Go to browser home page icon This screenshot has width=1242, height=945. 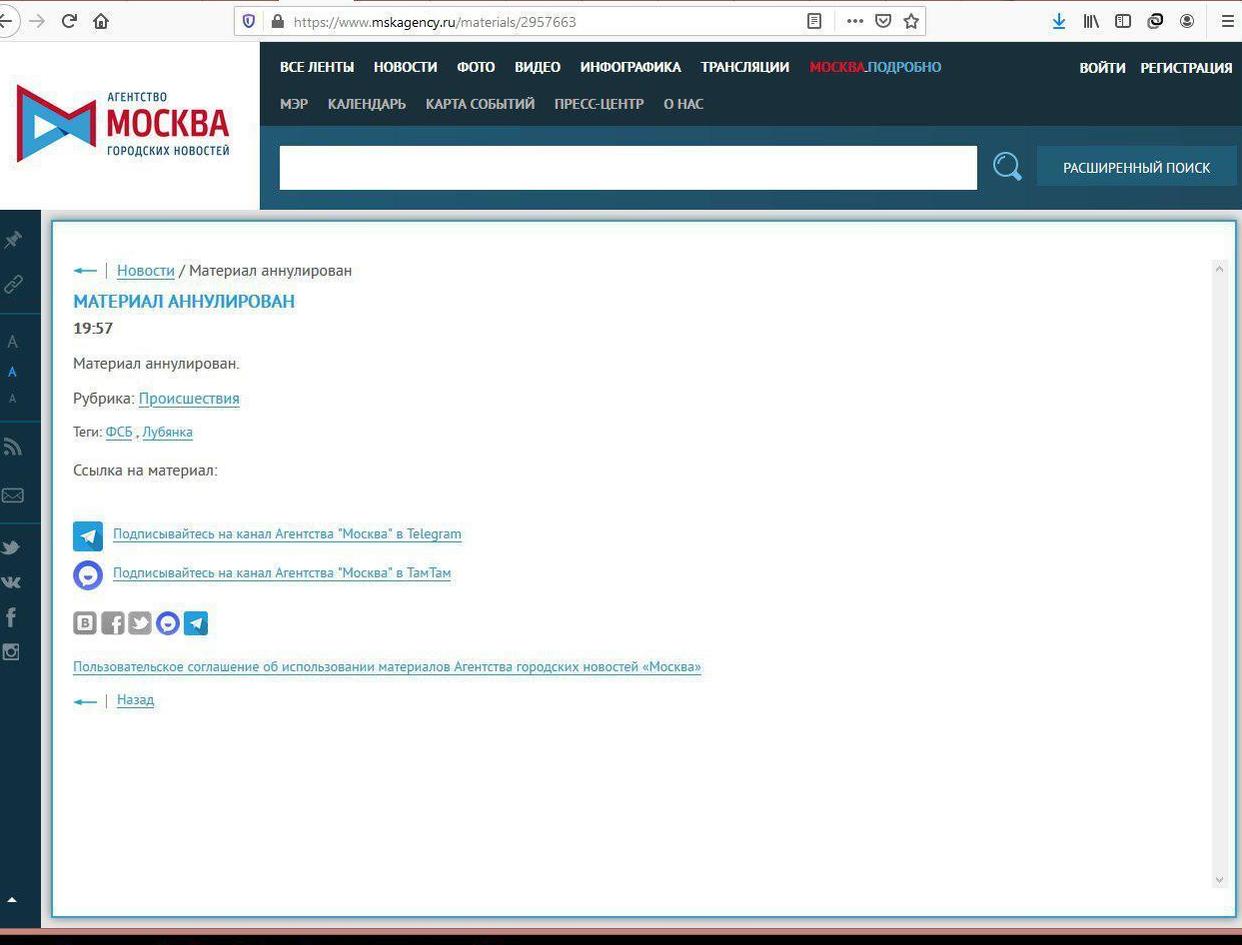click(100, 21)
